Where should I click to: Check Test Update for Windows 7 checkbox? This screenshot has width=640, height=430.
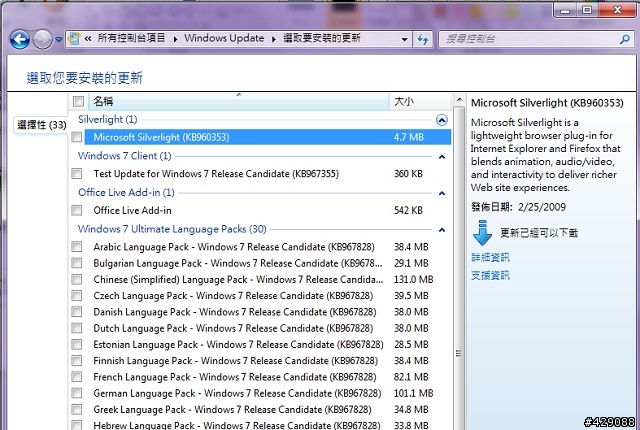click(x=77, y=174)
